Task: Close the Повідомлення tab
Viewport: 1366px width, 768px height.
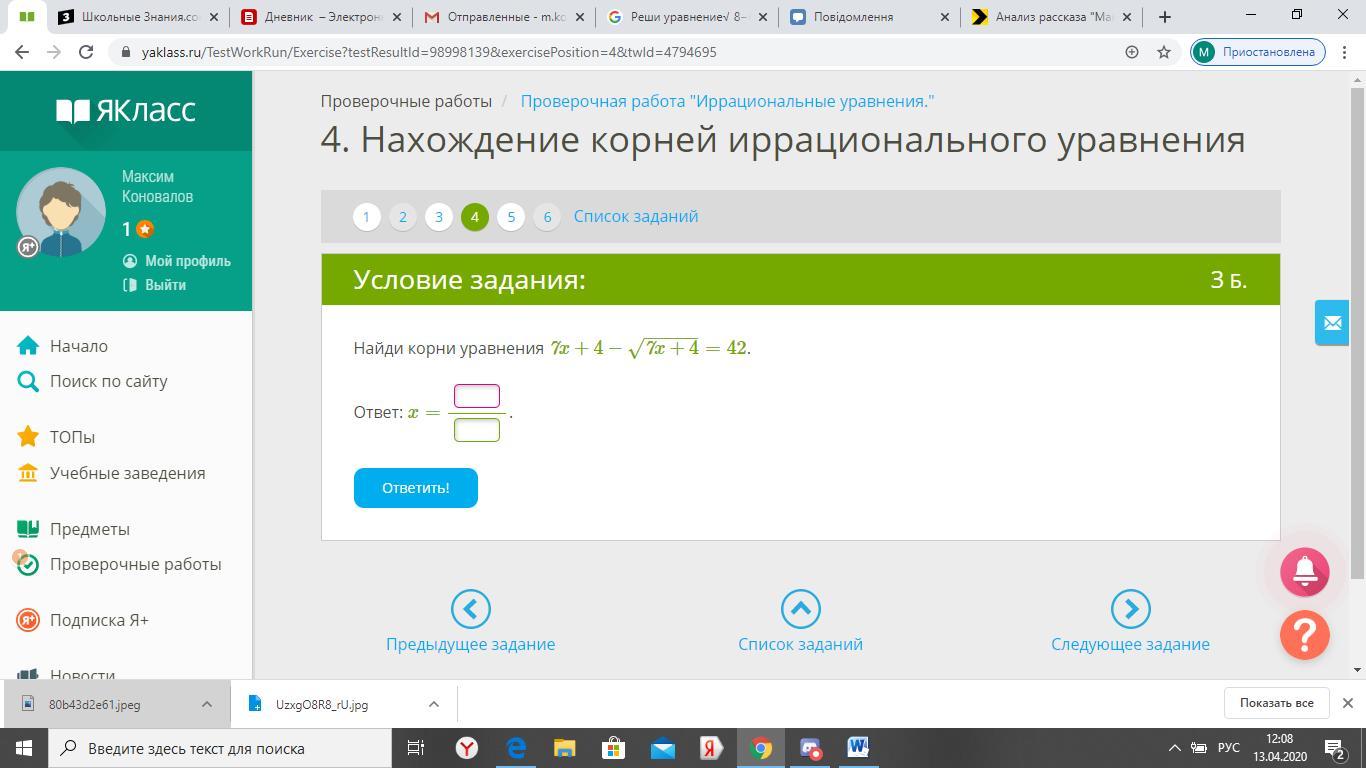Action: pyautogui.click(x=945, y=17)
